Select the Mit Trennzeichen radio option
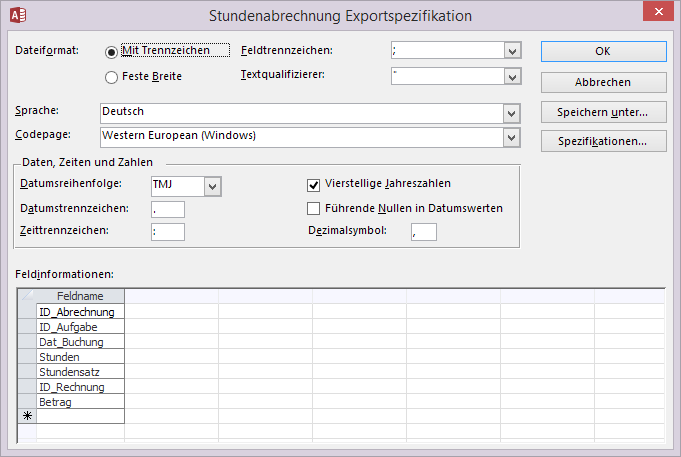This screenshot has height=457, width=681. [111, 52]
